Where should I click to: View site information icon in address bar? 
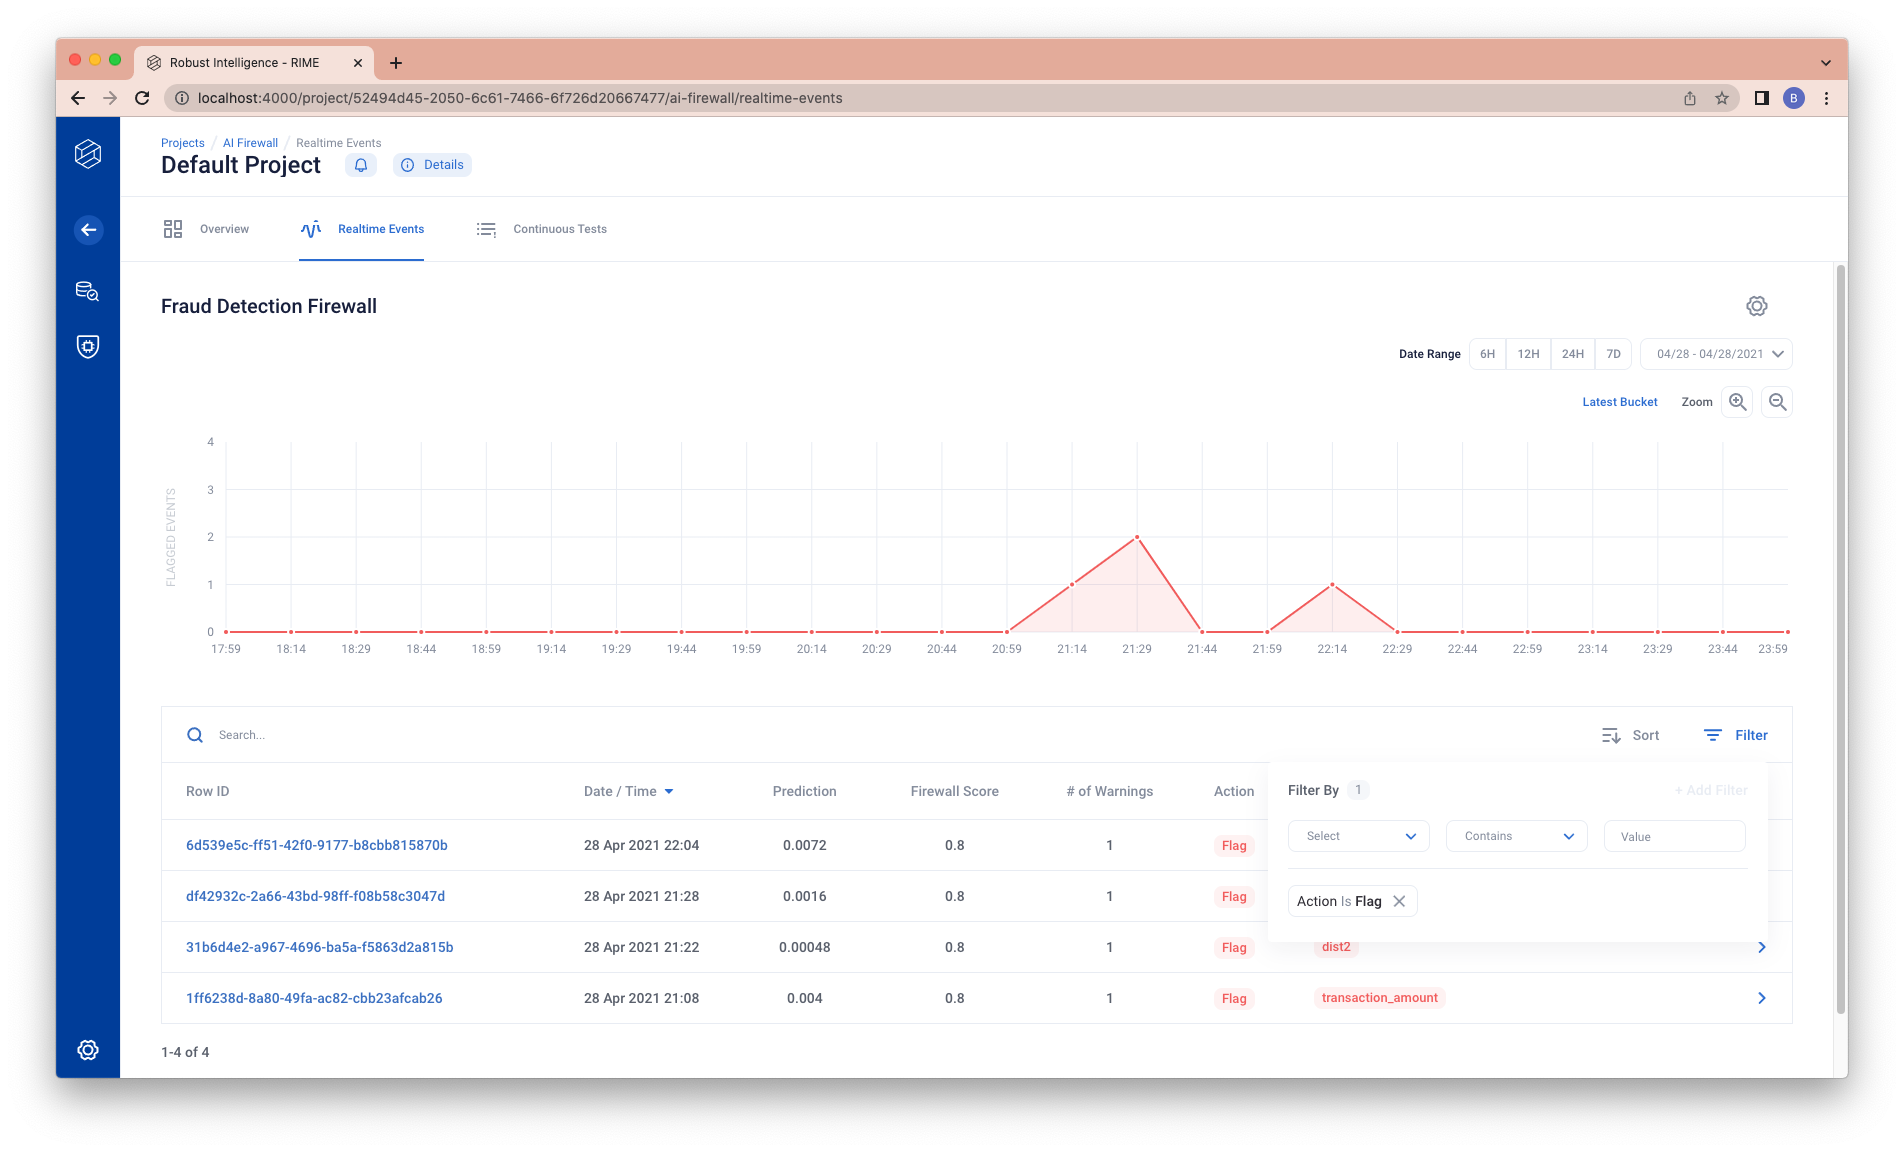coord(182,98)
